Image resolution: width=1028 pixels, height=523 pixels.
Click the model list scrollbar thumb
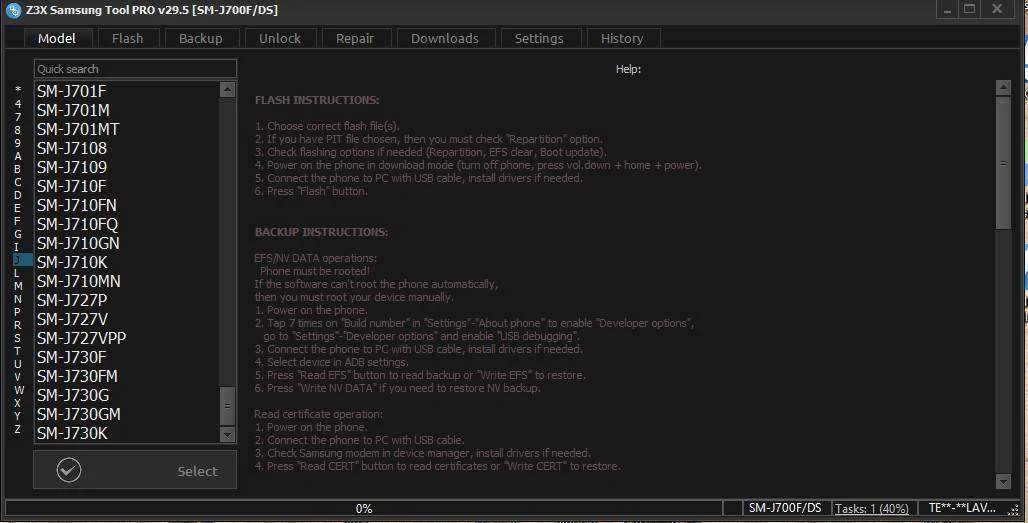coord(227,406)
